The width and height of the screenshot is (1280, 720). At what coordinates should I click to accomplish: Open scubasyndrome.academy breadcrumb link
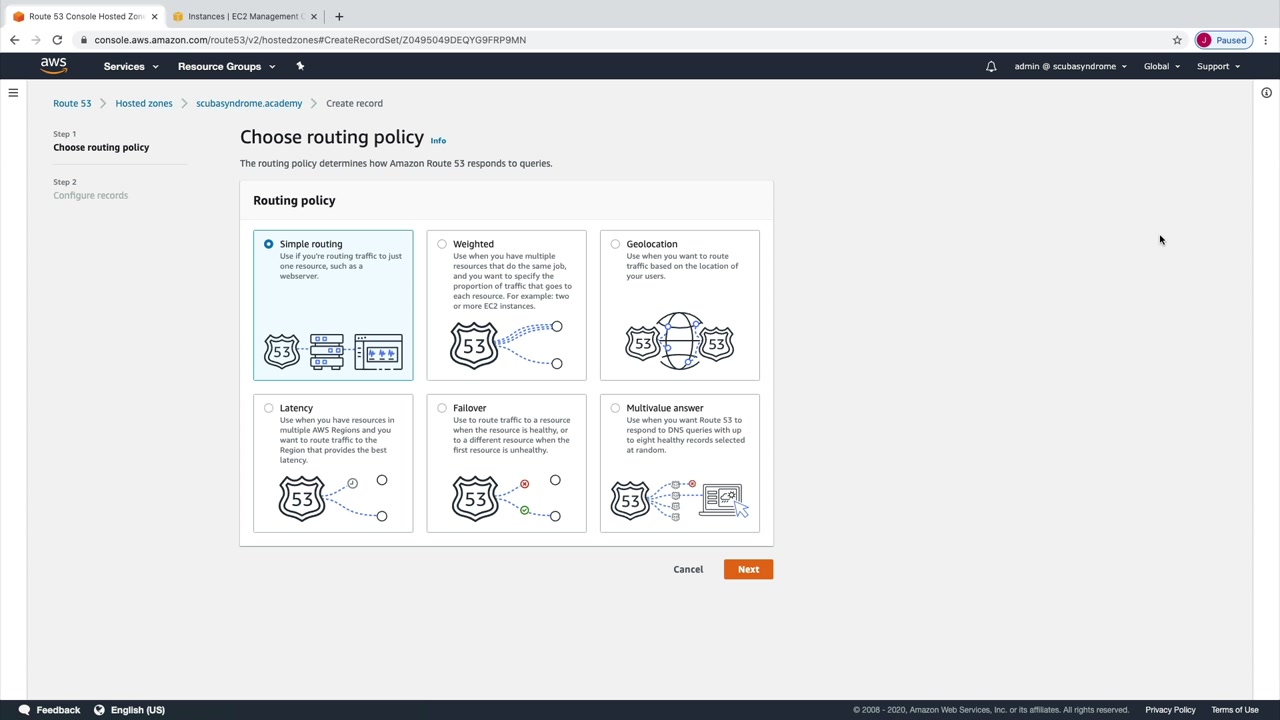249,103
